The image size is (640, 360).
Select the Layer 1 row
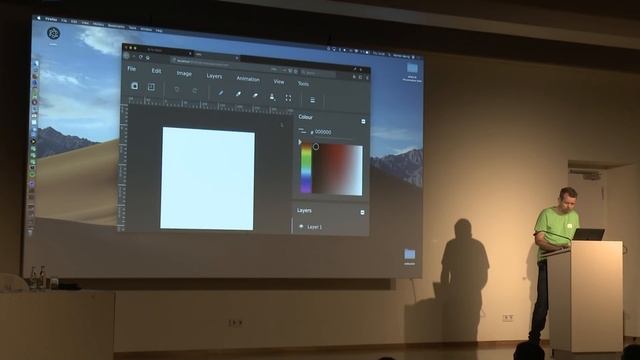click(330, 227)
